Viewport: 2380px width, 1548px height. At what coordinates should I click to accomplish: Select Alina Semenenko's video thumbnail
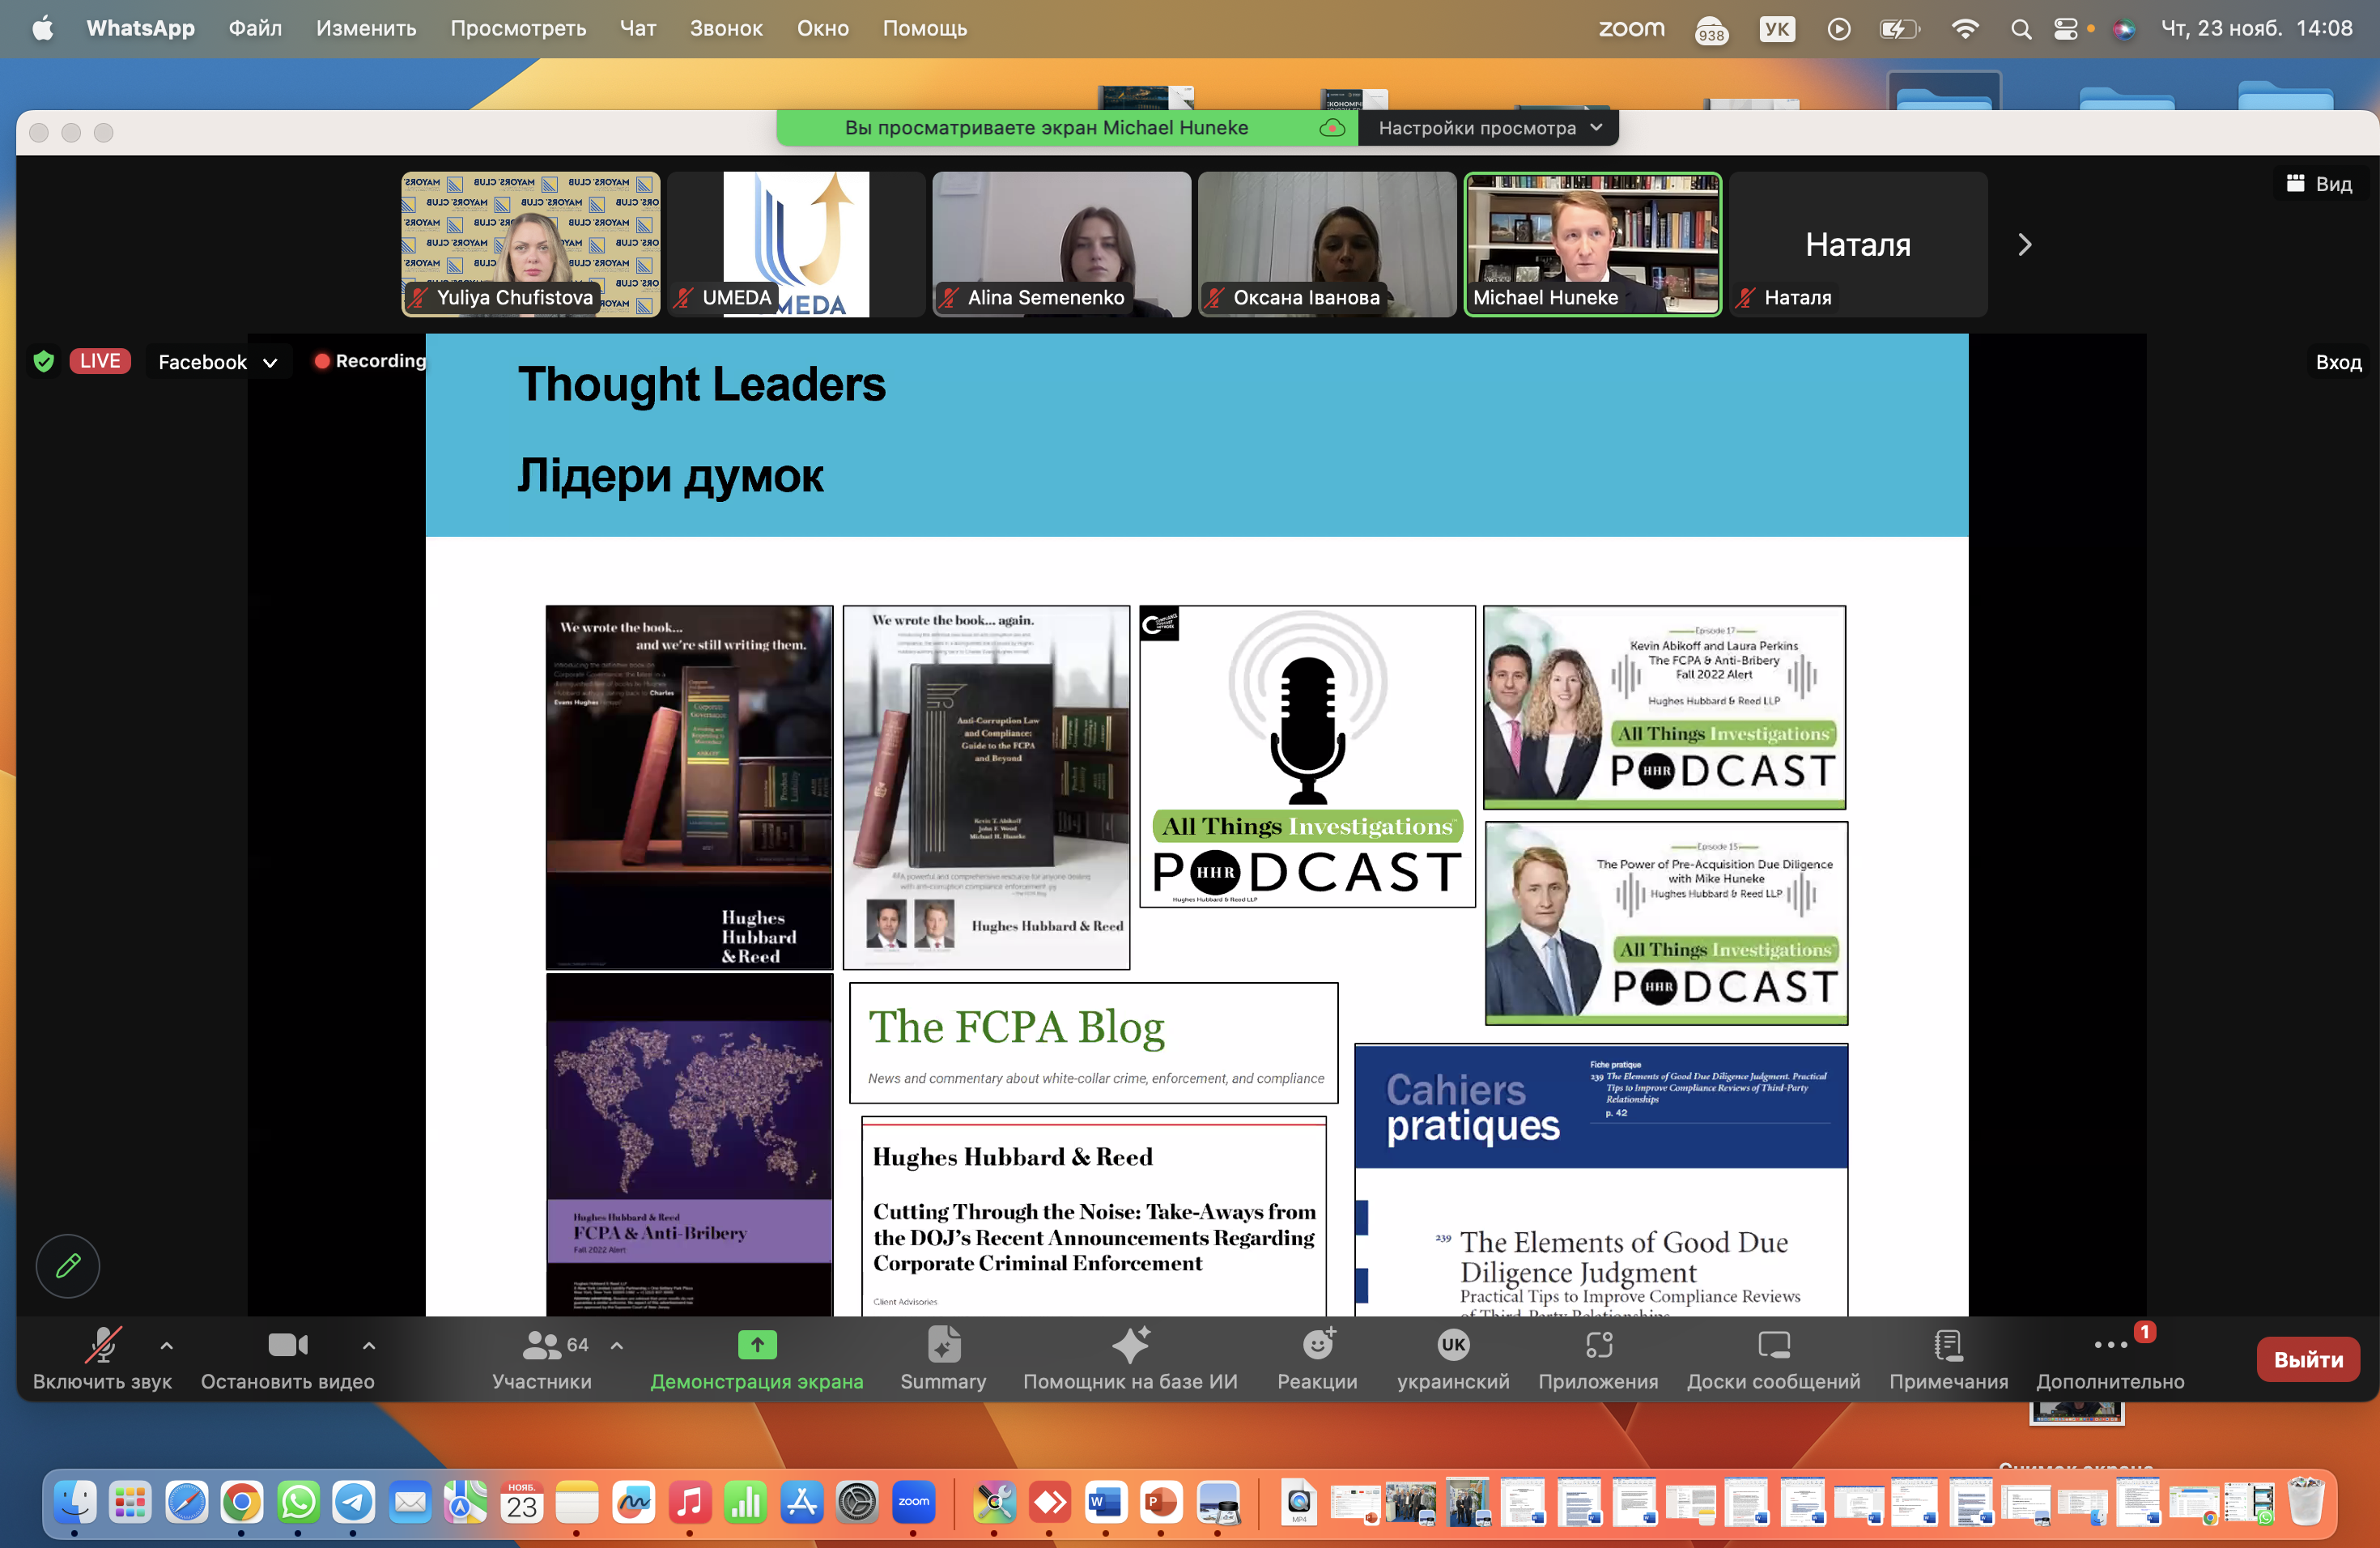pyautogui.click(x=1062, y=244)
